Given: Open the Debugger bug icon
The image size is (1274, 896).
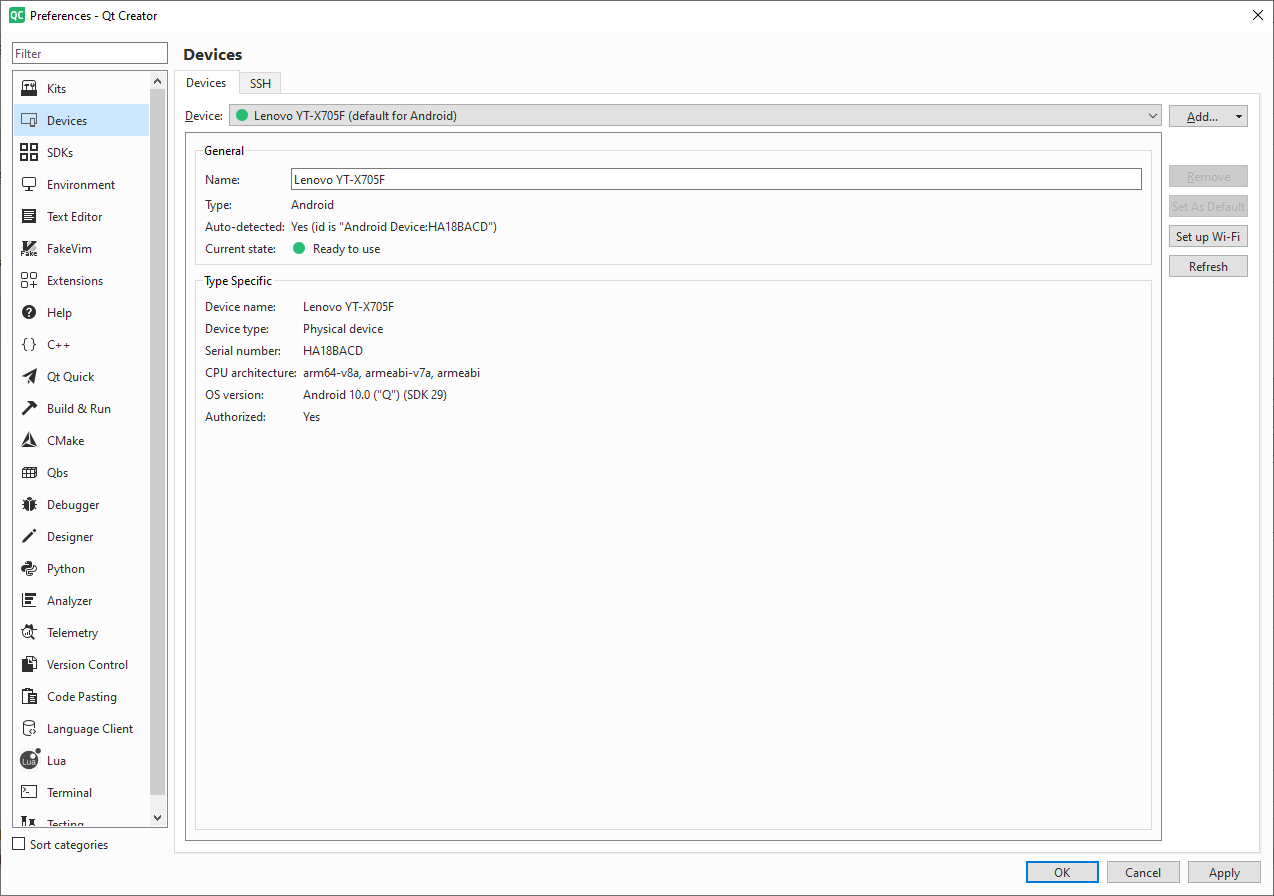Looking at the screenshot, I should pyautogui.click(x=29, y=505).
